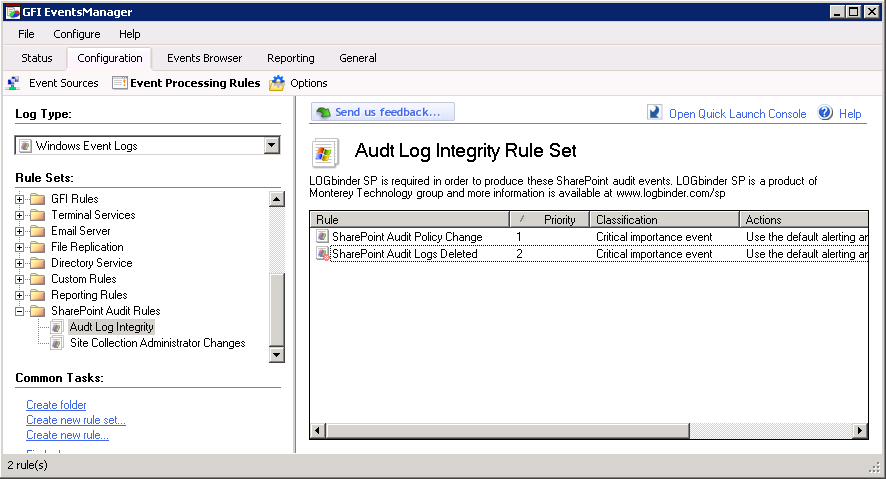This screenshot has width=886, height=479.
Task: Expand the Terminal Services tree node
Action: point(19,215)
